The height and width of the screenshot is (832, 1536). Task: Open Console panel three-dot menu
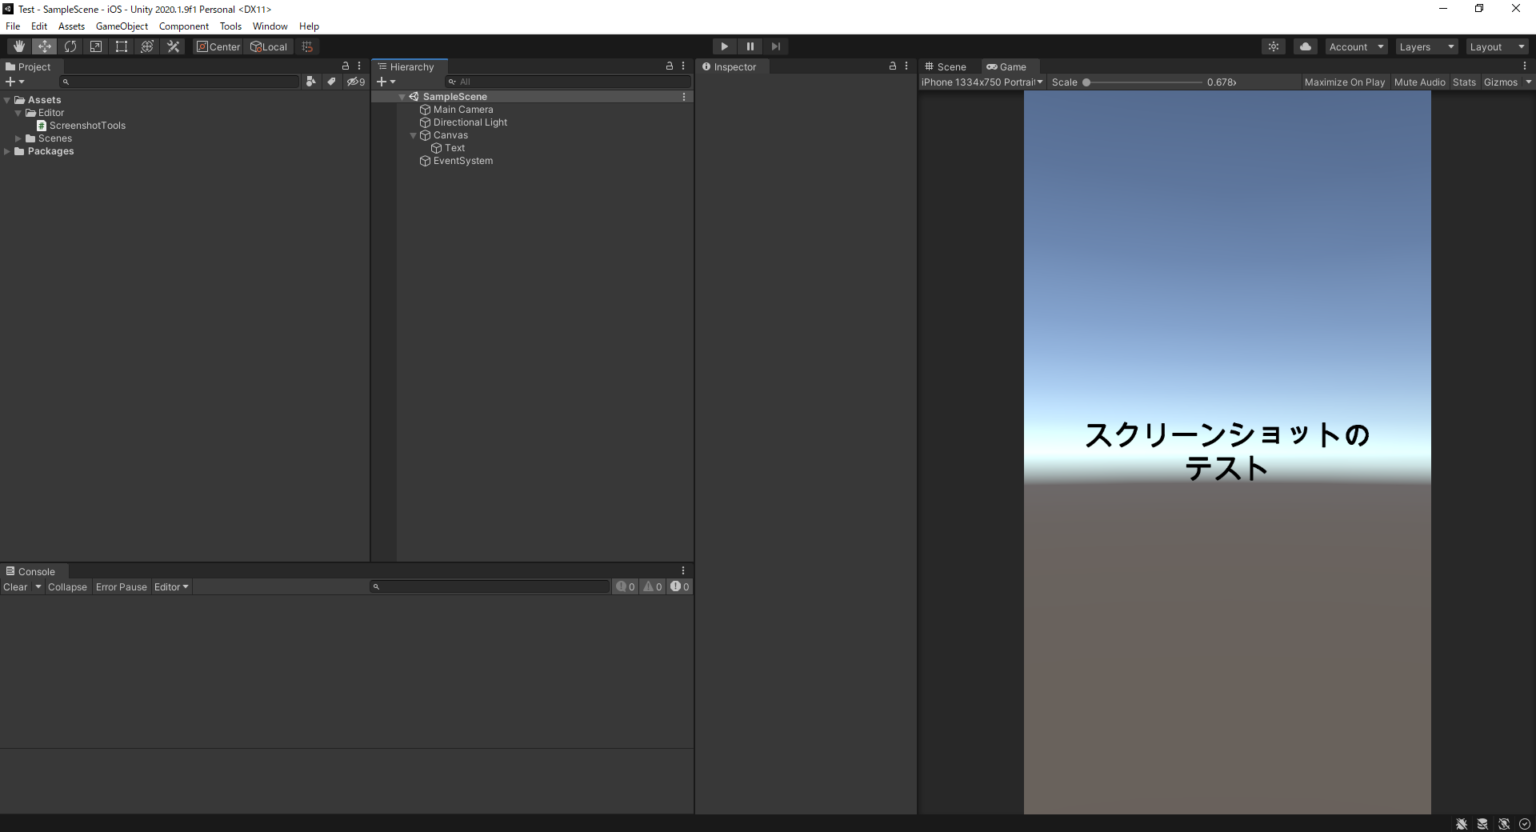(683, 571)
